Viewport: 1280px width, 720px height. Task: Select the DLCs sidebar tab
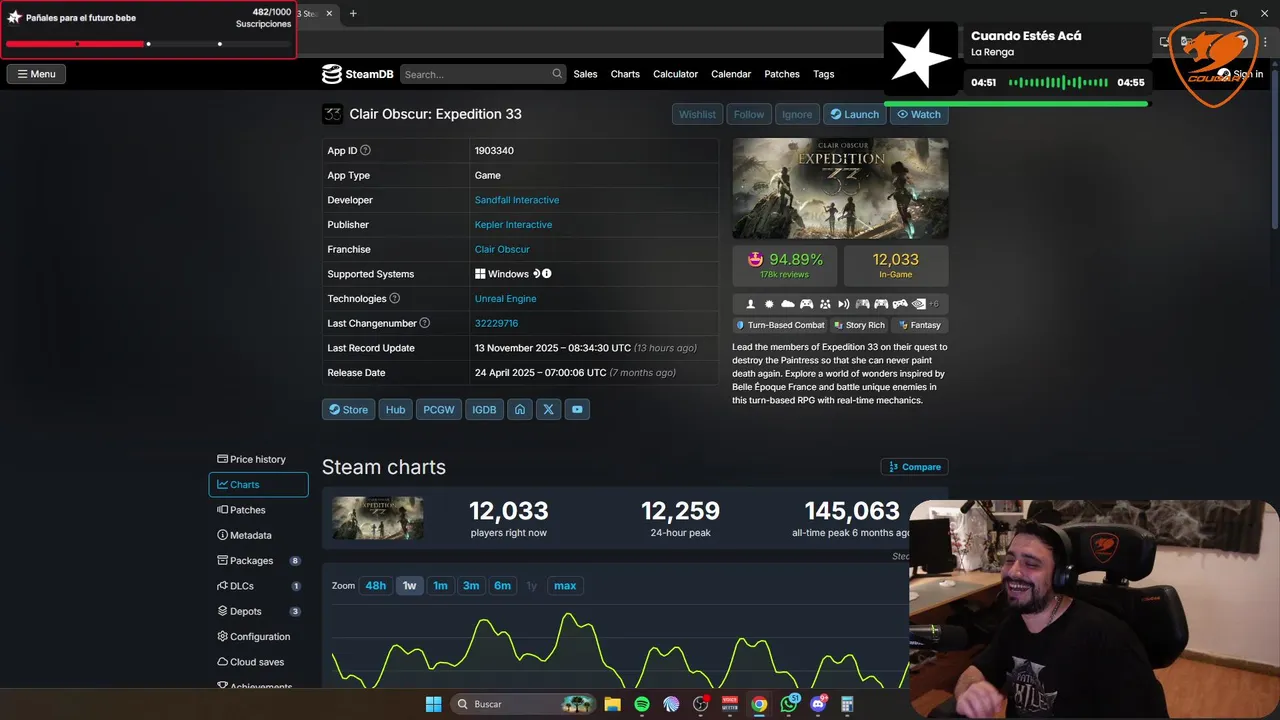pyautogui.click(x=258, y=586)
